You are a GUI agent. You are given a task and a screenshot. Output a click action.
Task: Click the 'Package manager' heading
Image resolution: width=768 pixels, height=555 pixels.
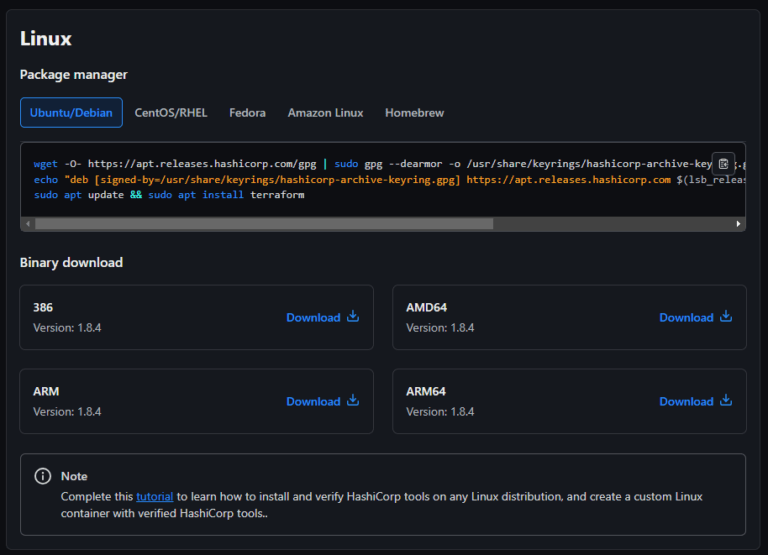[x=73, y=74]
